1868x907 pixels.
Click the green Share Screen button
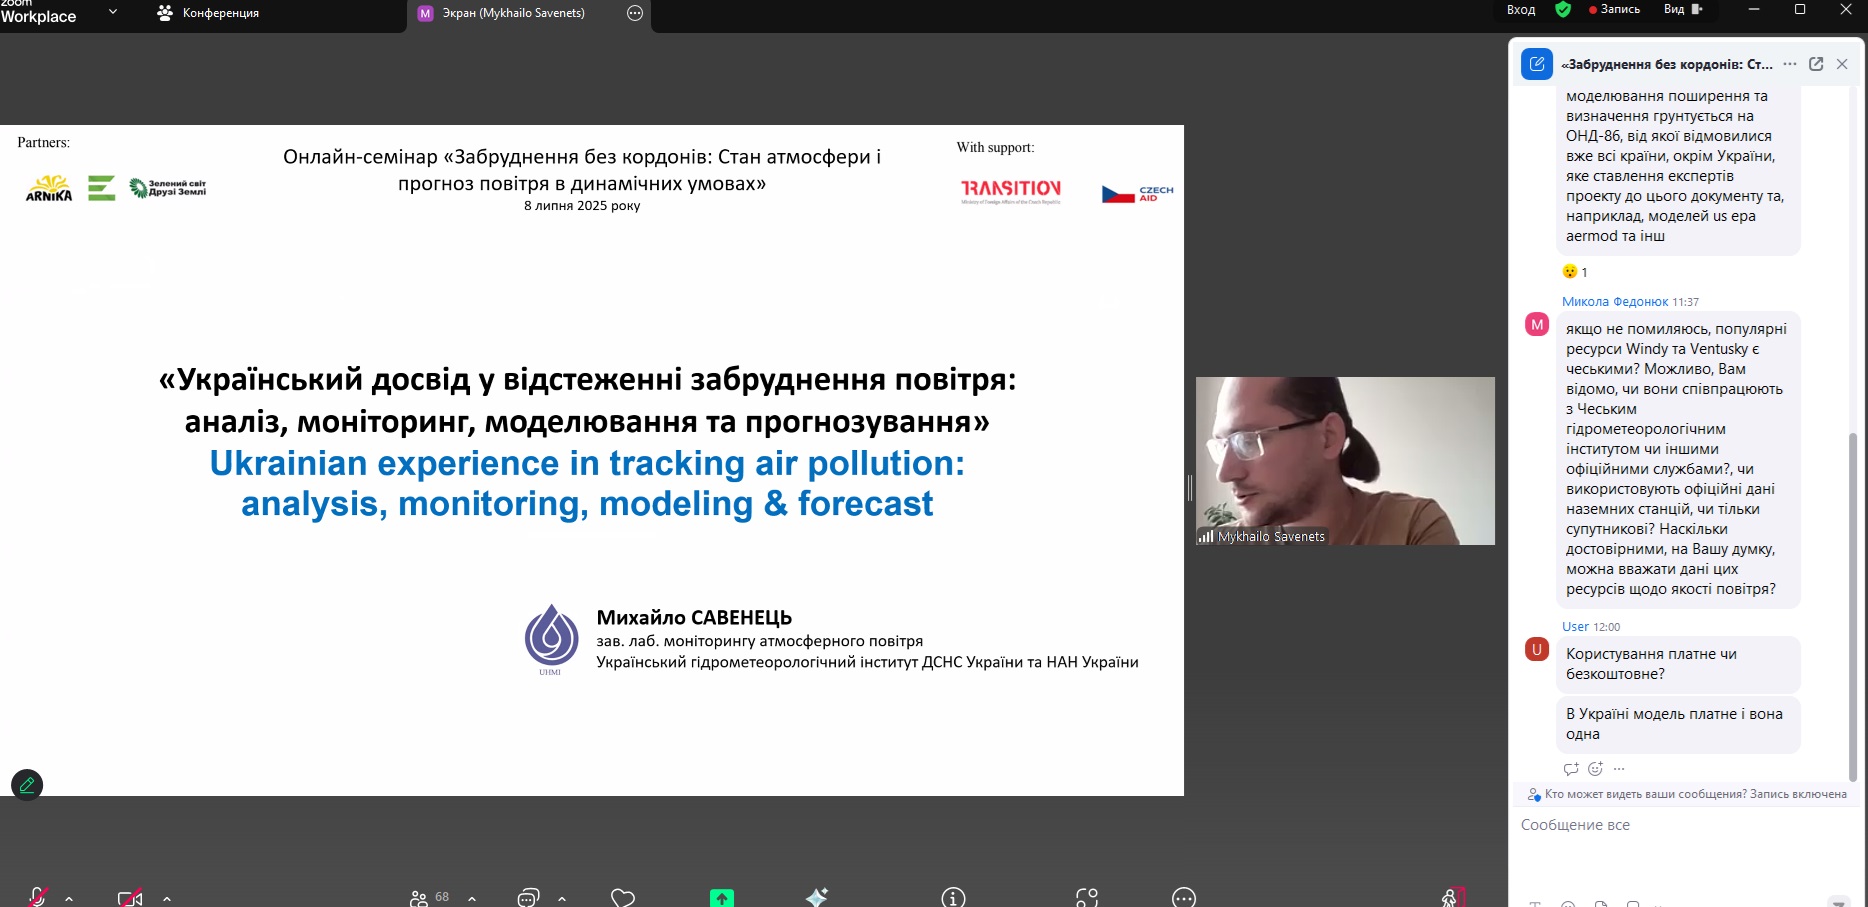721,897
